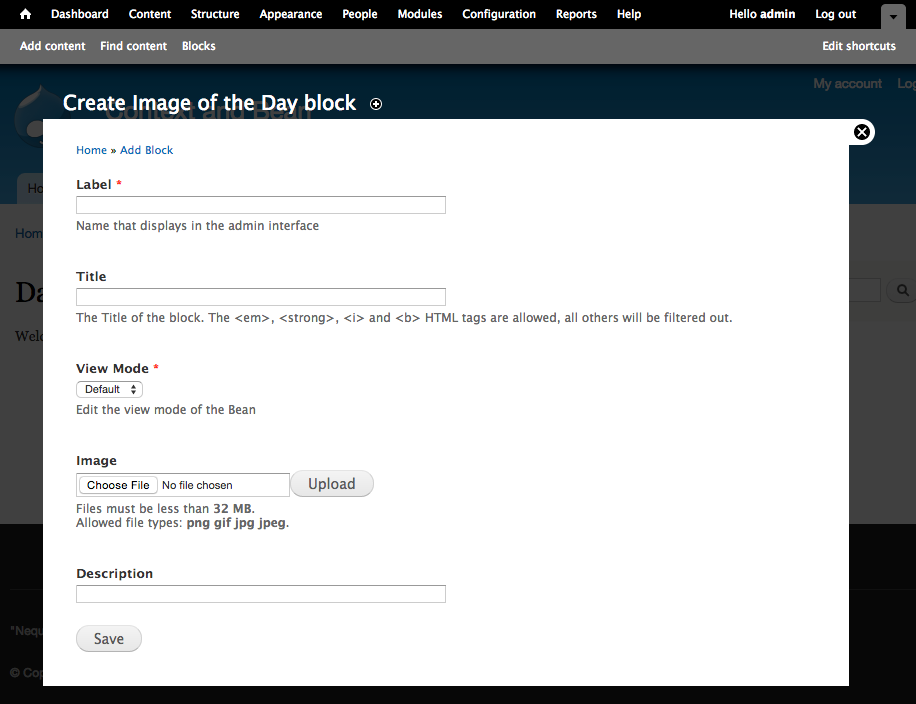Viewport: 916px width, 704px height.
Task: Open the Configuration menu
Action: (x=498, y=14)
